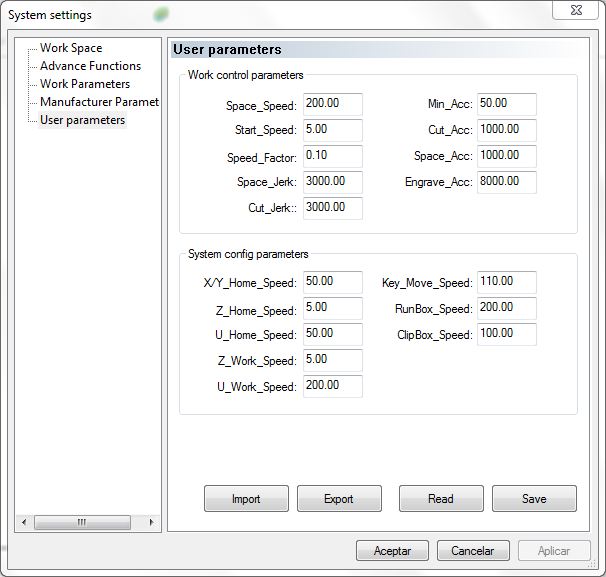Click the Key_Move_Speed field
Screen dimensions: 606x577
[507, 283]
